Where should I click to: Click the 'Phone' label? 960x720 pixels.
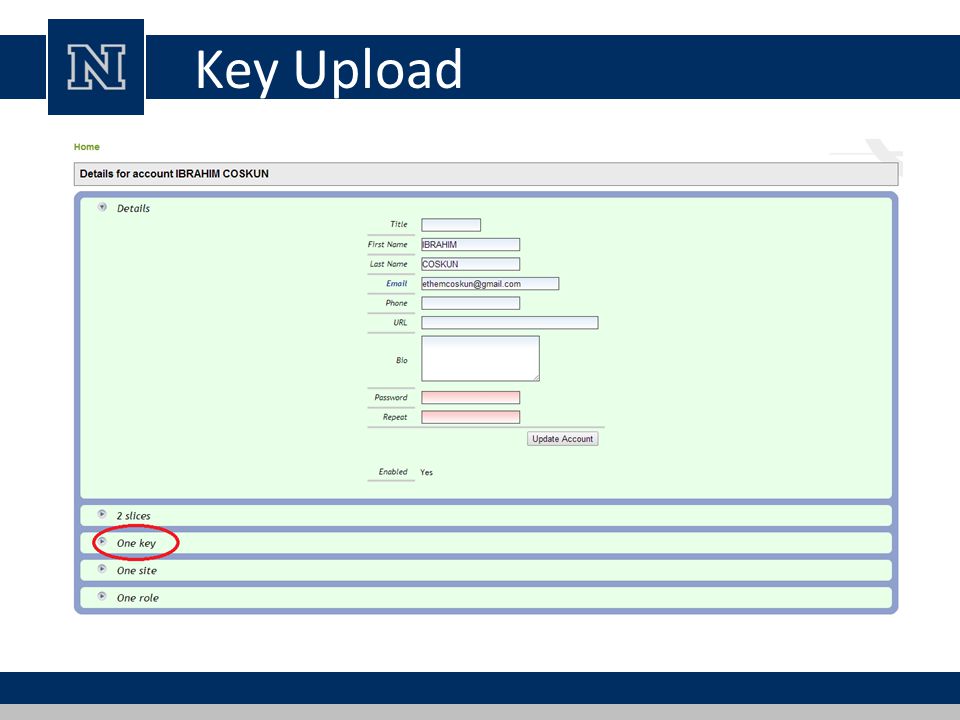pyautogui.click(x=396, y=303)
